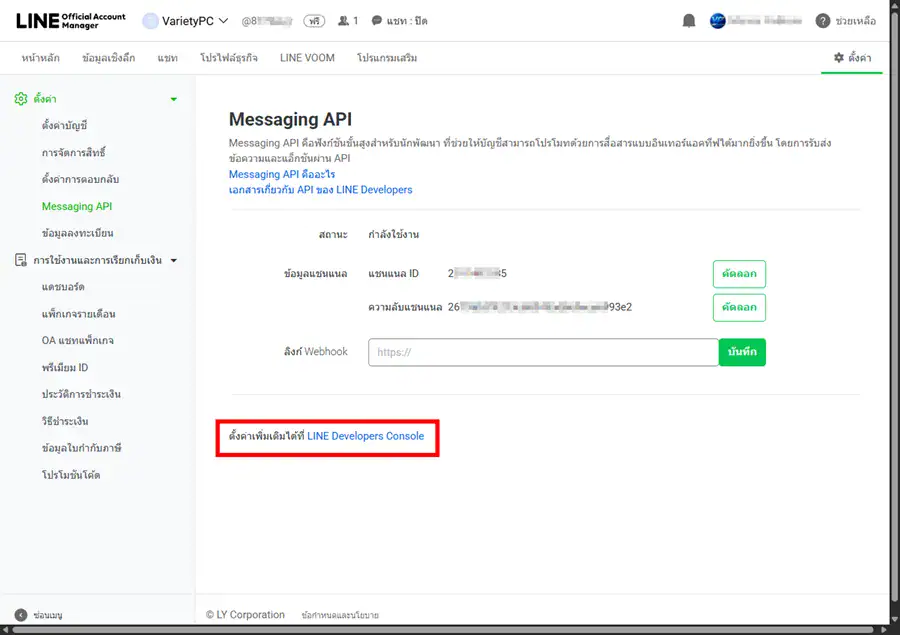Open the Messaging API คืออะไร link

click(x=282, y=174)
